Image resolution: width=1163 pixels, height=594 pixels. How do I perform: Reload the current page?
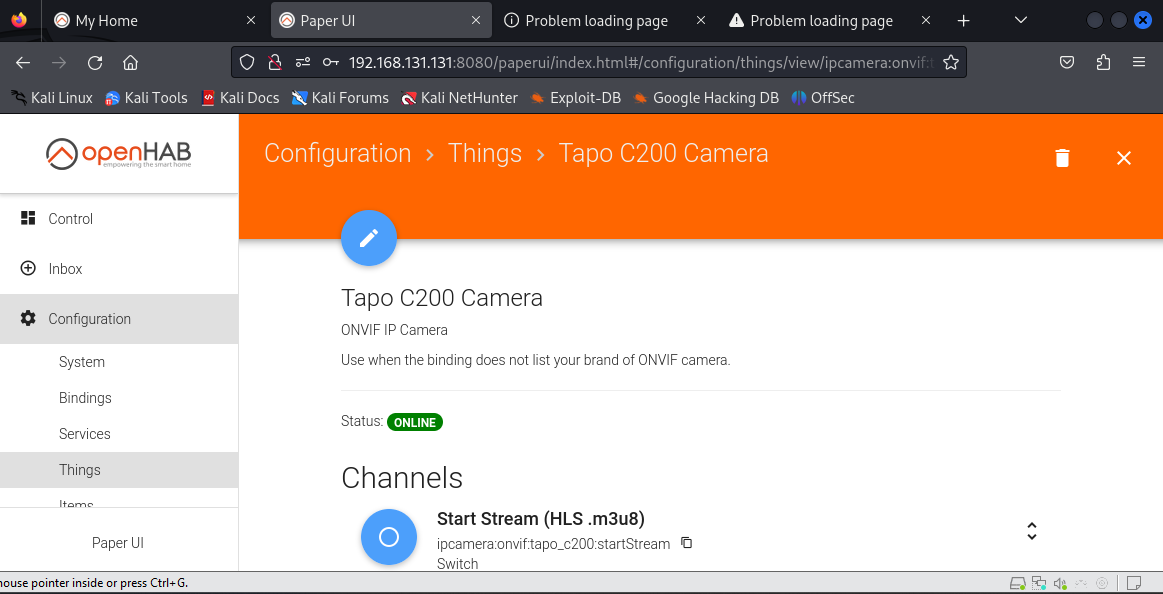tap(95, 62)
